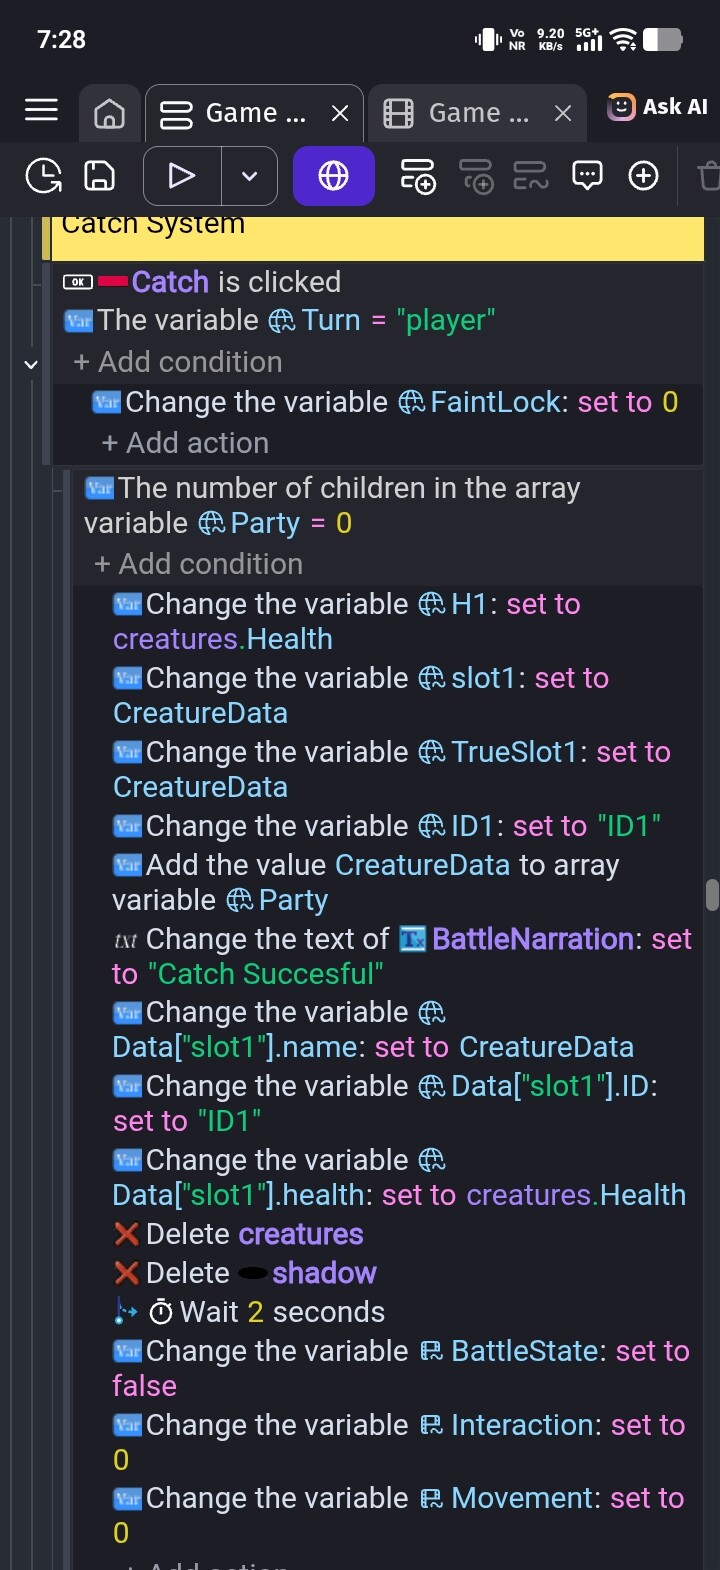Open preview options dropdown arrow
Screen dimensions: 720x1570
250,176
